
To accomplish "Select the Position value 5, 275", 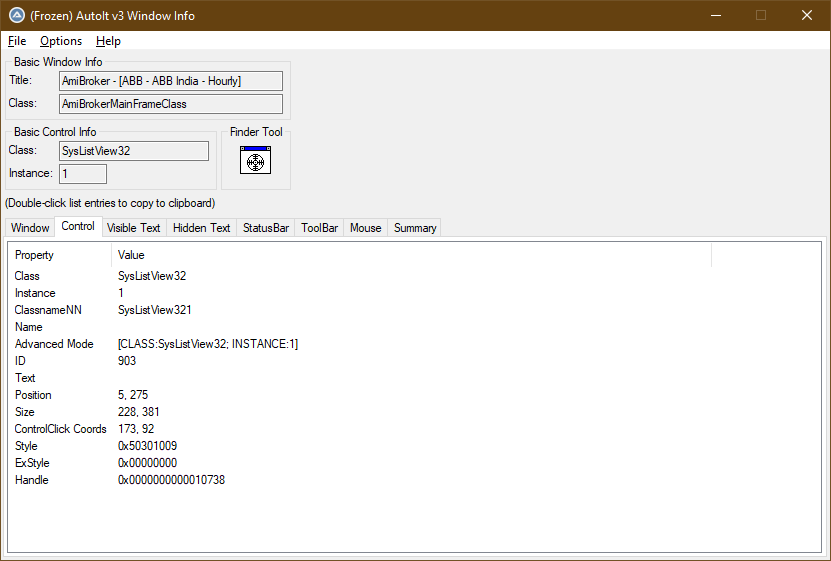I will [132, 395].
